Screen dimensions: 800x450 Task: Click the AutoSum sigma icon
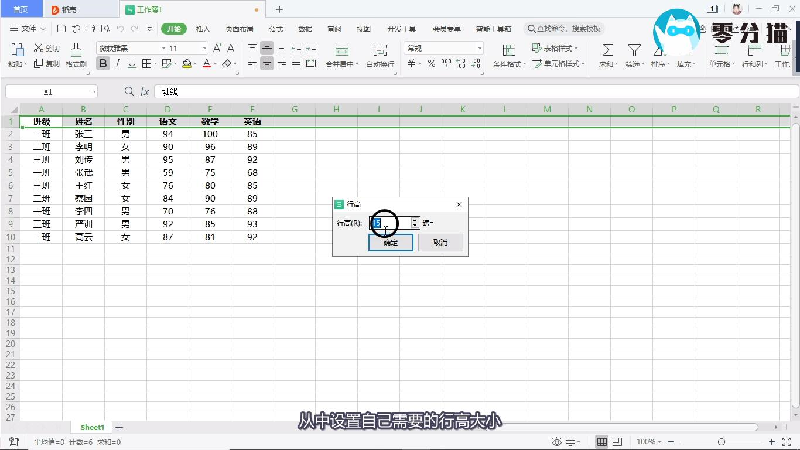tap(607, 49)
